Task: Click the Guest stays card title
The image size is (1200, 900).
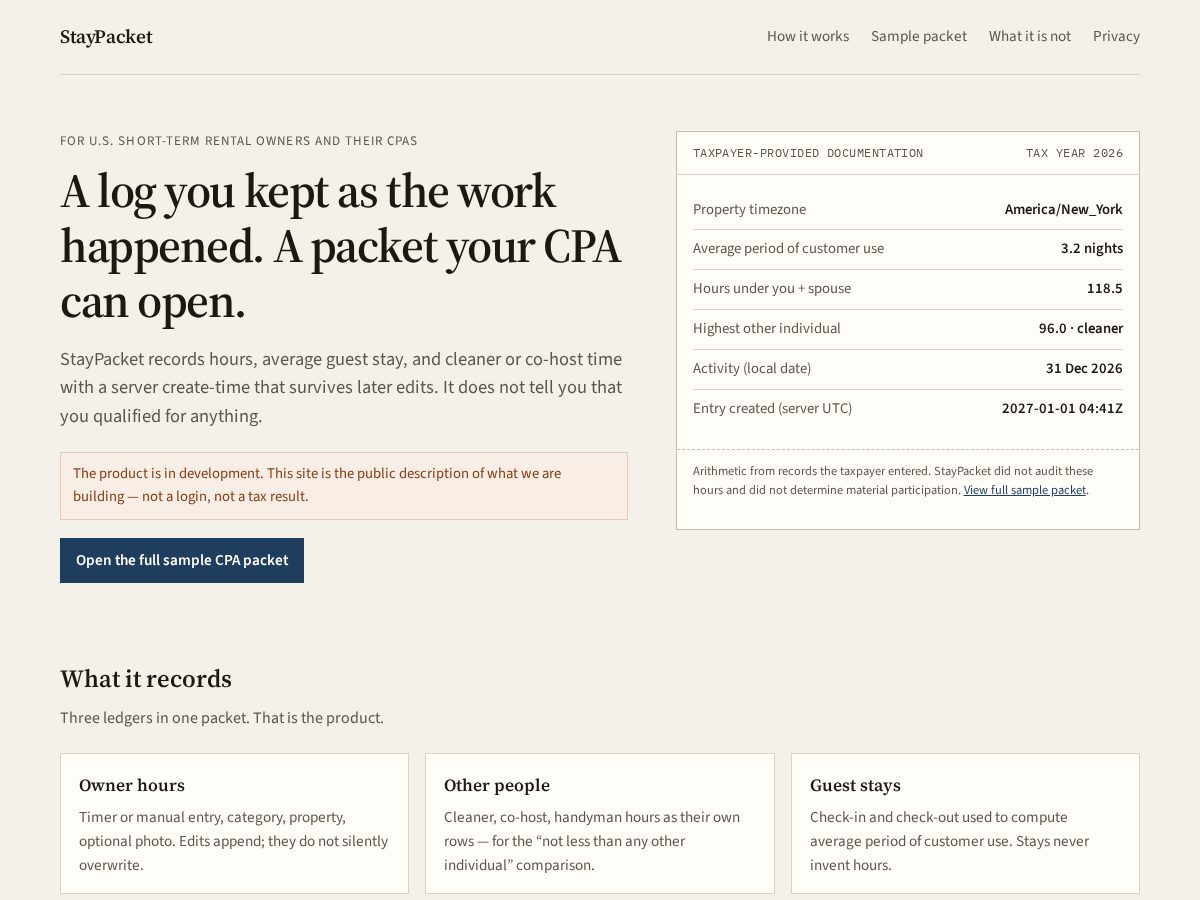Action: click(855, 785)
